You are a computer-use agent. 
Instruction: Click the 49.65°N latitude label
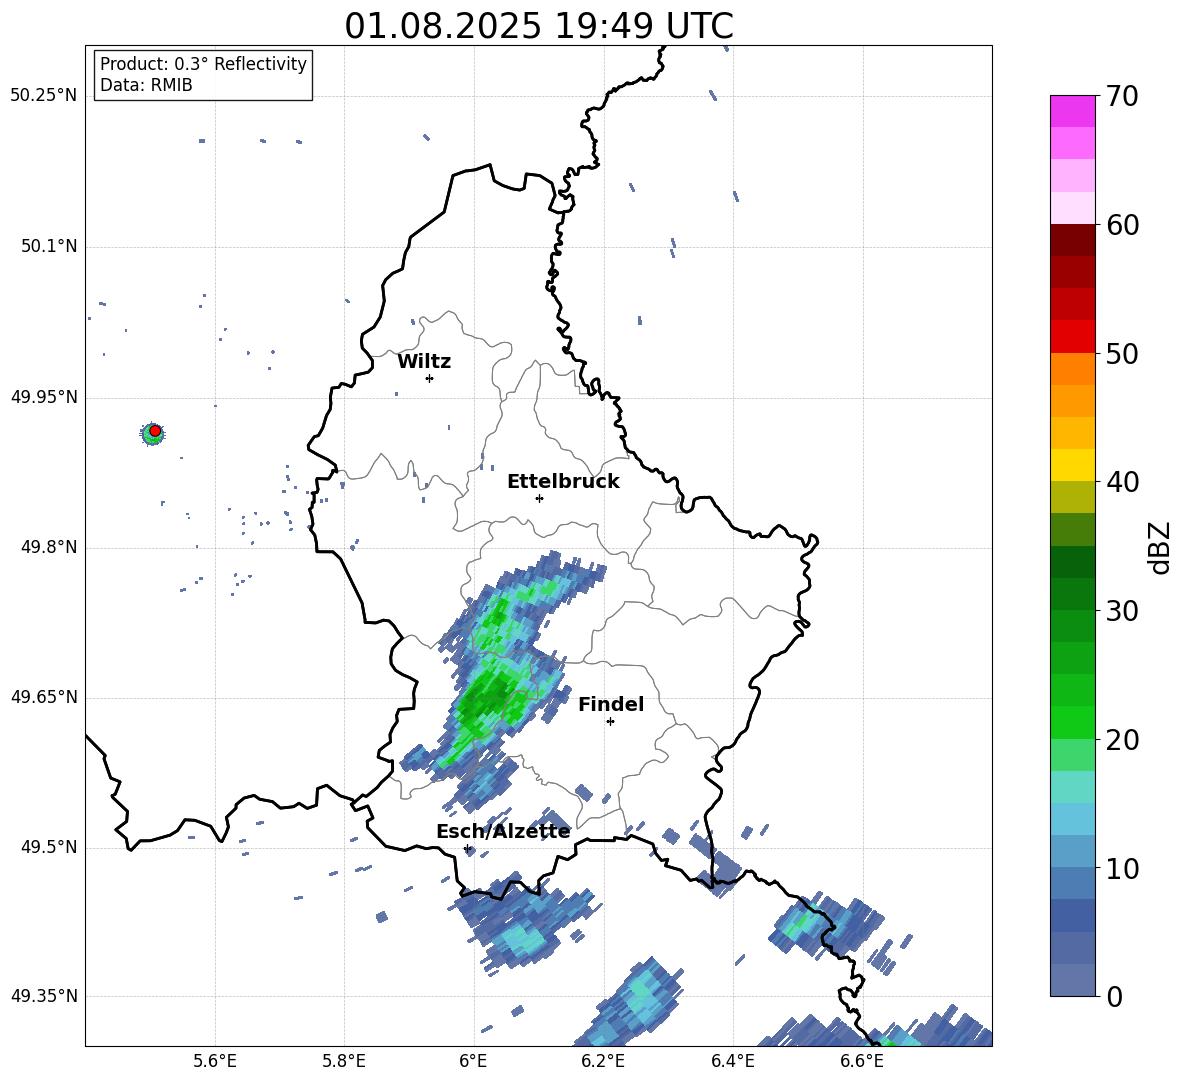tap(44, 697)
